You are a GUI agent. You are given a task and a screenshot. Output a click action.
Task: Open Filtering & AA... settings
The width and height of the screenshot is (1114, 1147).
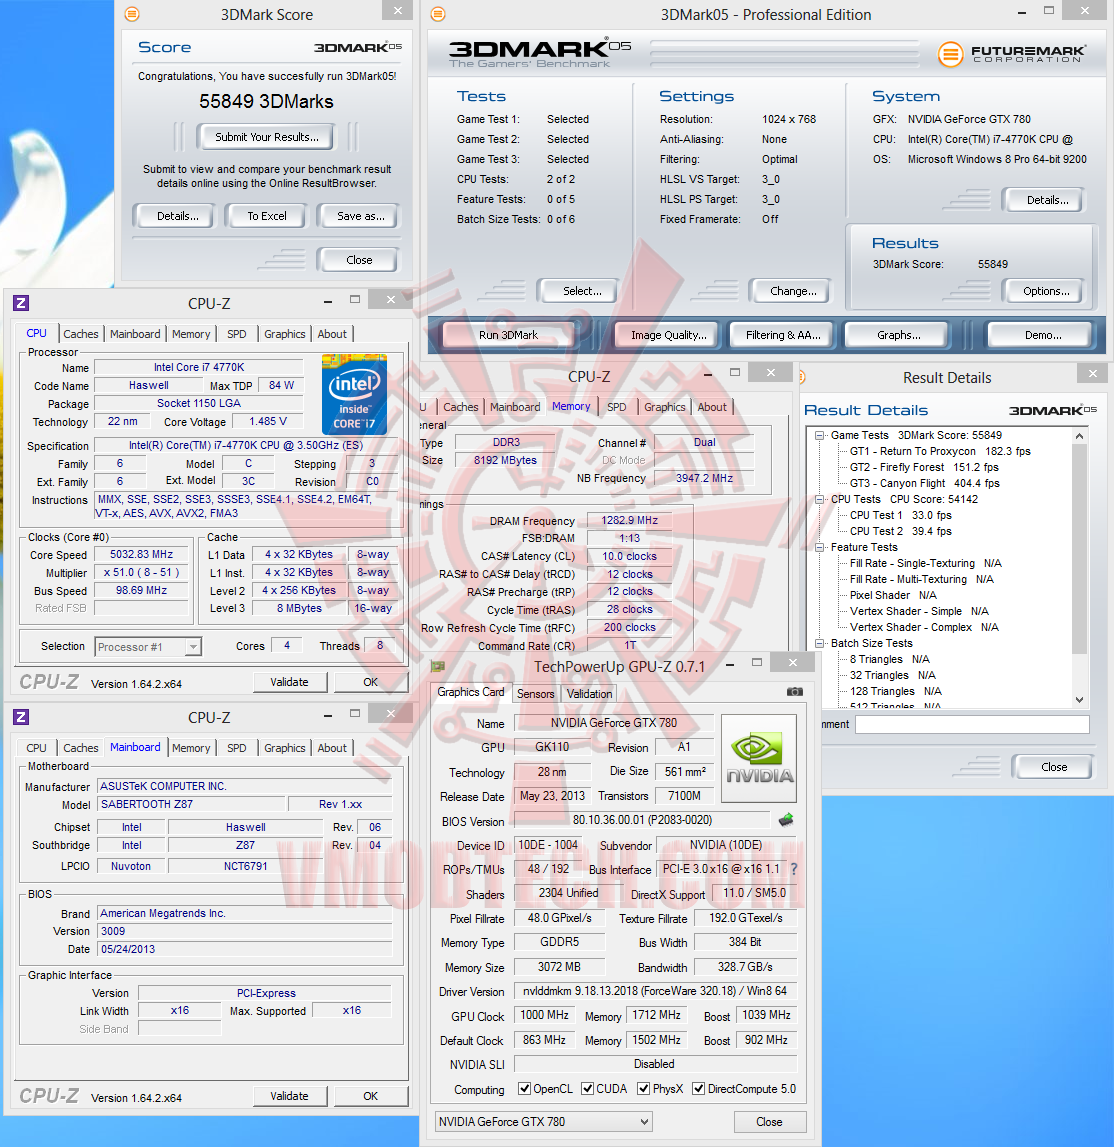point(783,335)
